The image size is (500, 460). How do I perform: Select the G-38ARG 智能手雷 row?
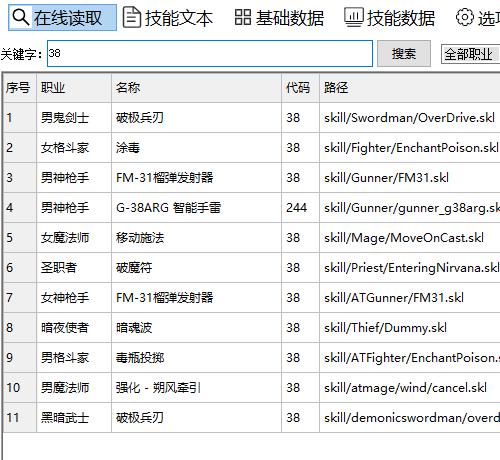click(252, 208)
